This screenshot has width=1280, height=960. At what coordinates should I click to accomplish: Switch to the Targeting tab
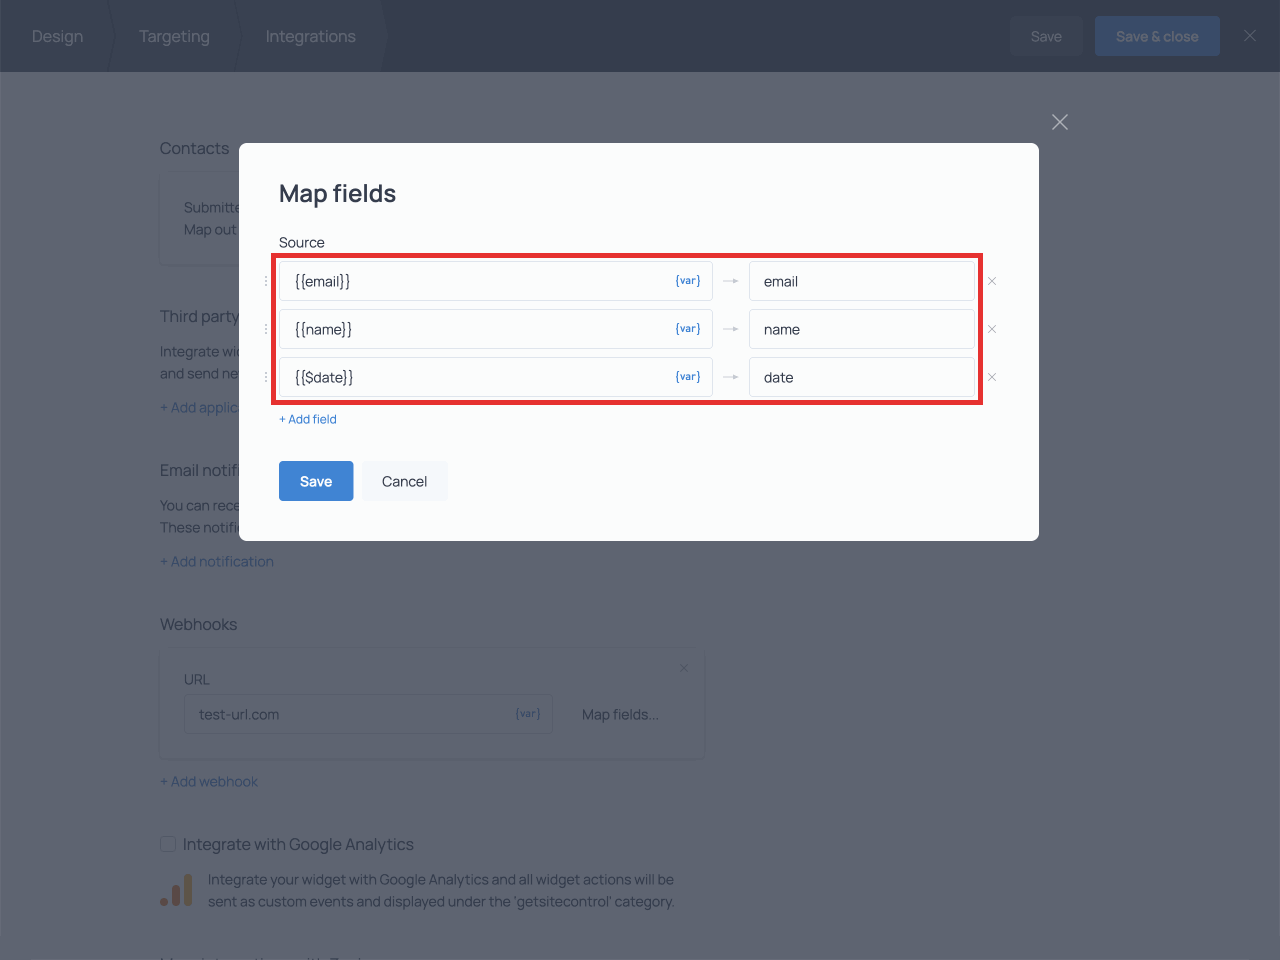[174, 36]
